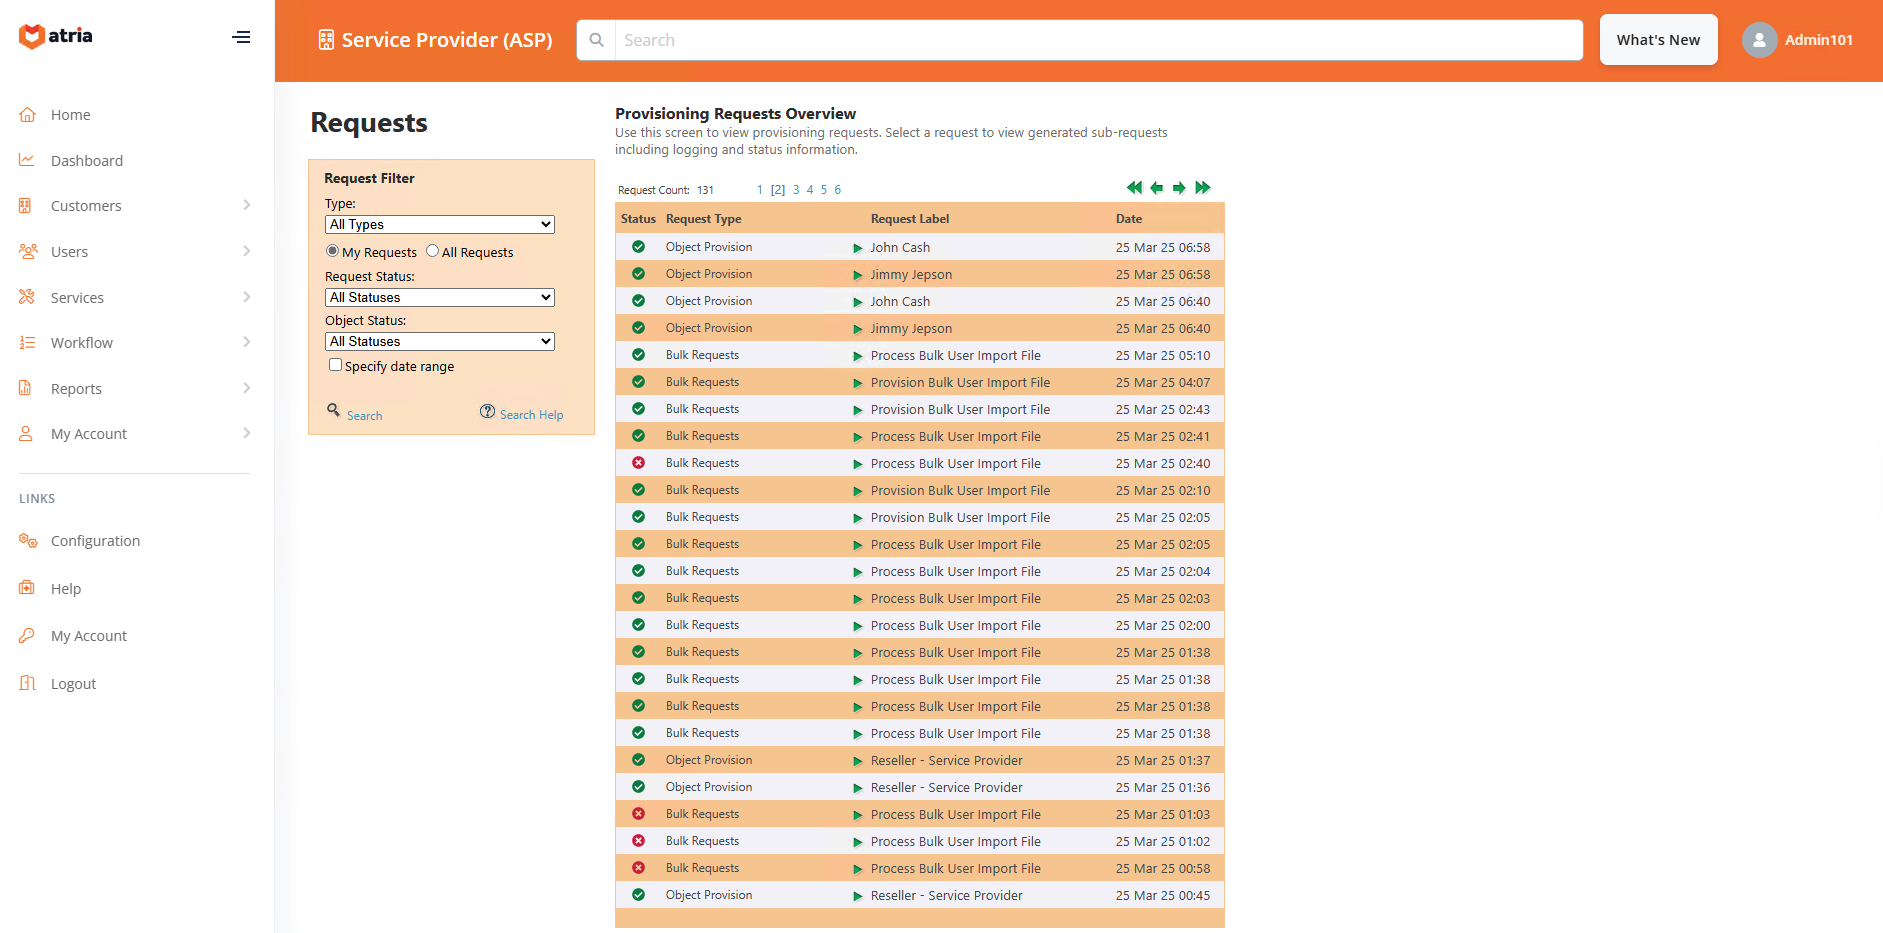
Task: Open the Dashboard sidebar item
Action: (87, 161)
